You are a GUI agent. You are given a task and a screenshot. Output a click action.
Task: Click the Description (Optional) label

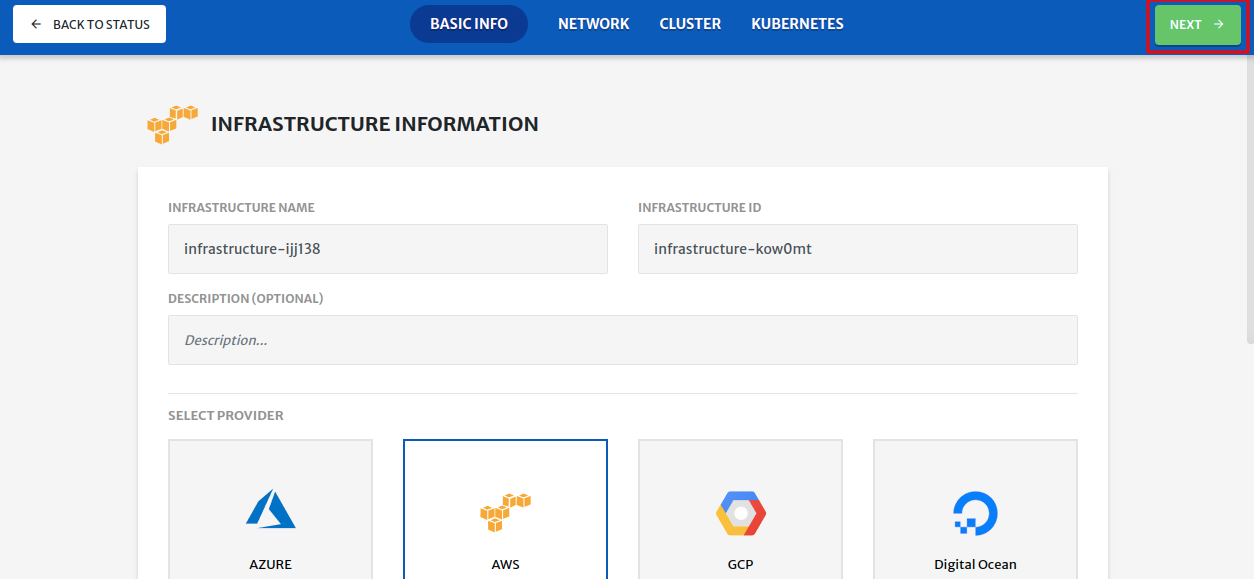[x=246, y=298]
